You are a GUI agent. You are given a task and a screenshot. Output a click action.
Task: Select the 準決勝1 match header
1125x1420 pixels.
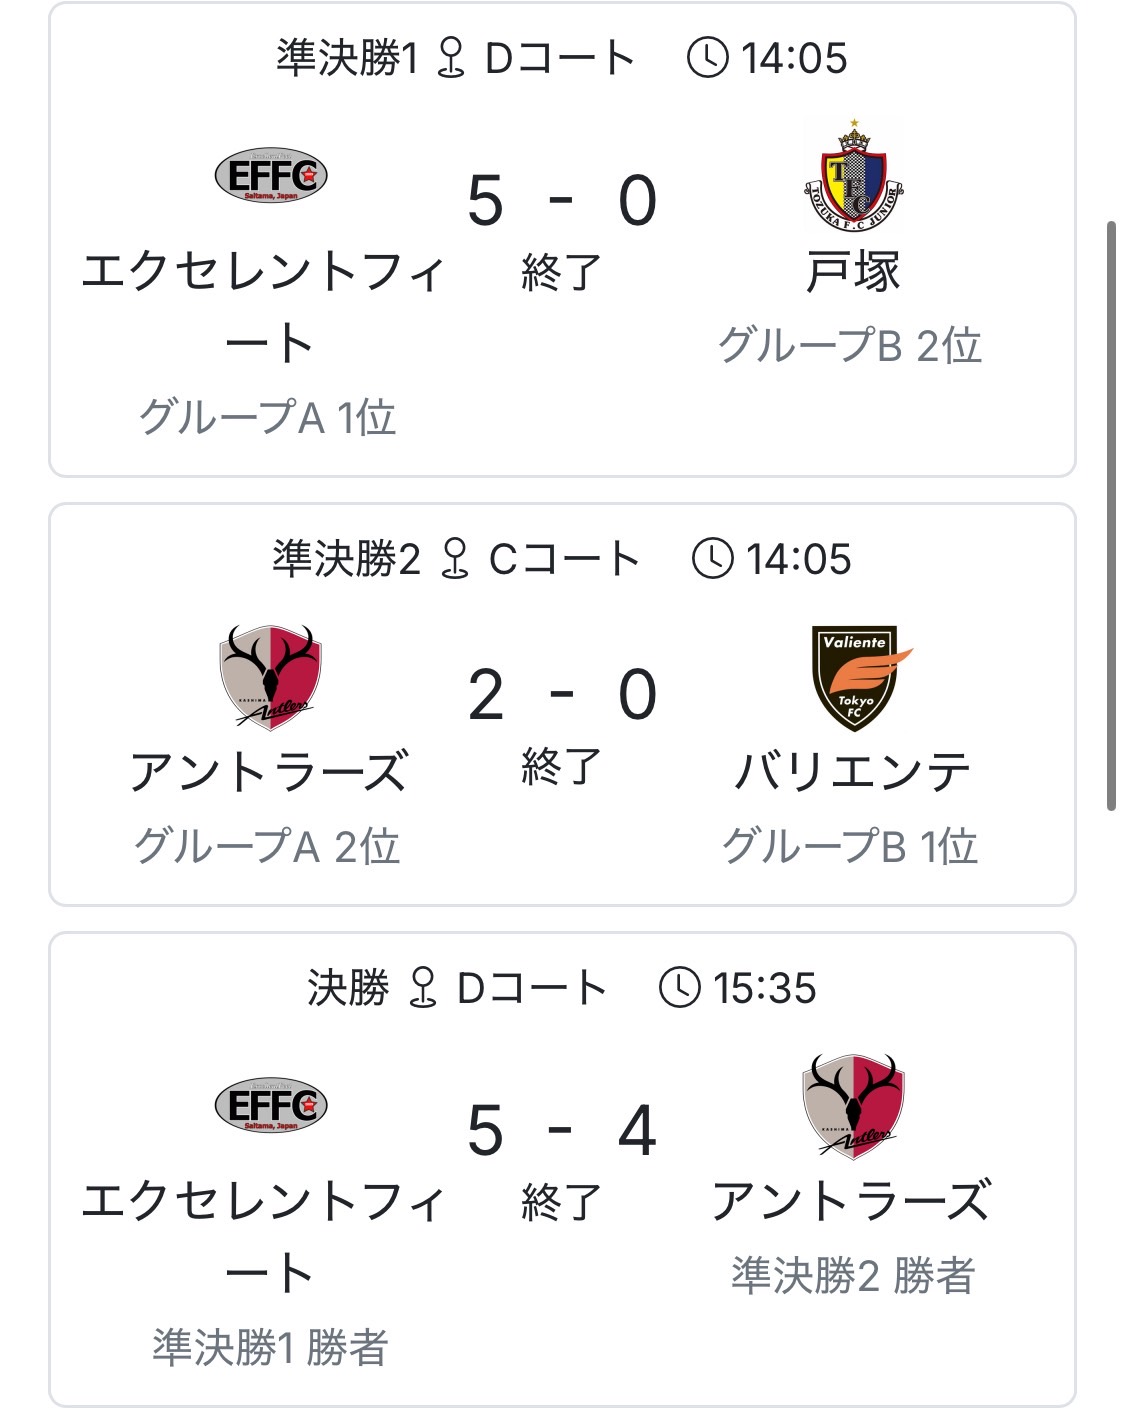pos(562,58)
